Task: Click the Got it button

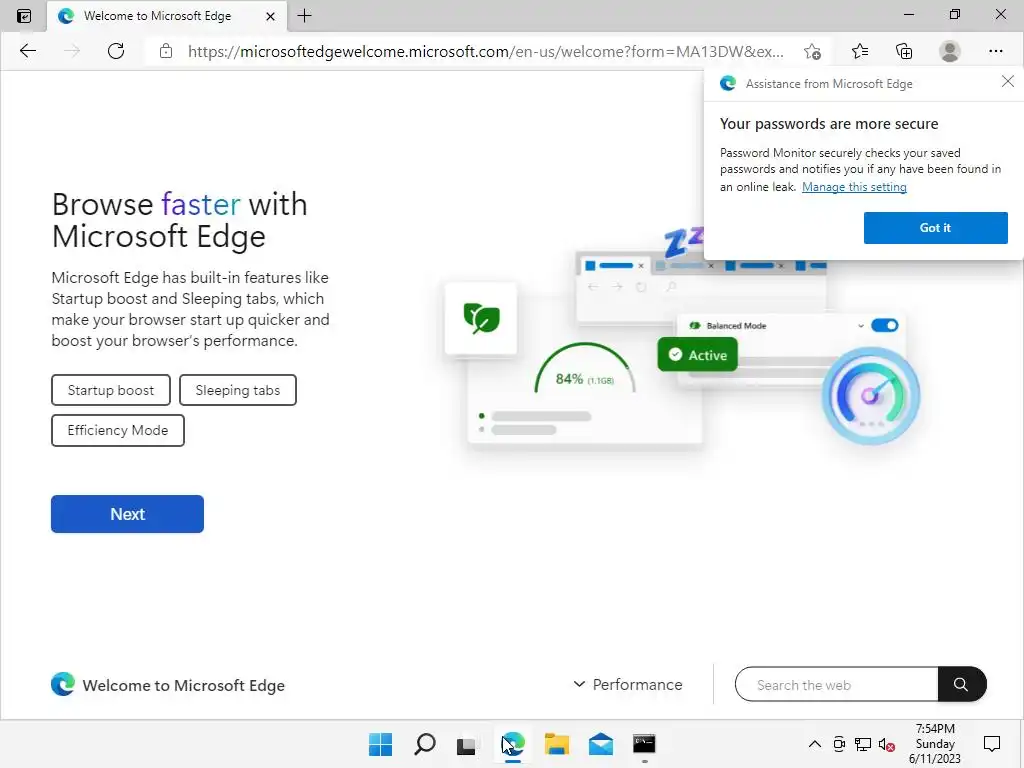Action: [x=935, y=228]
